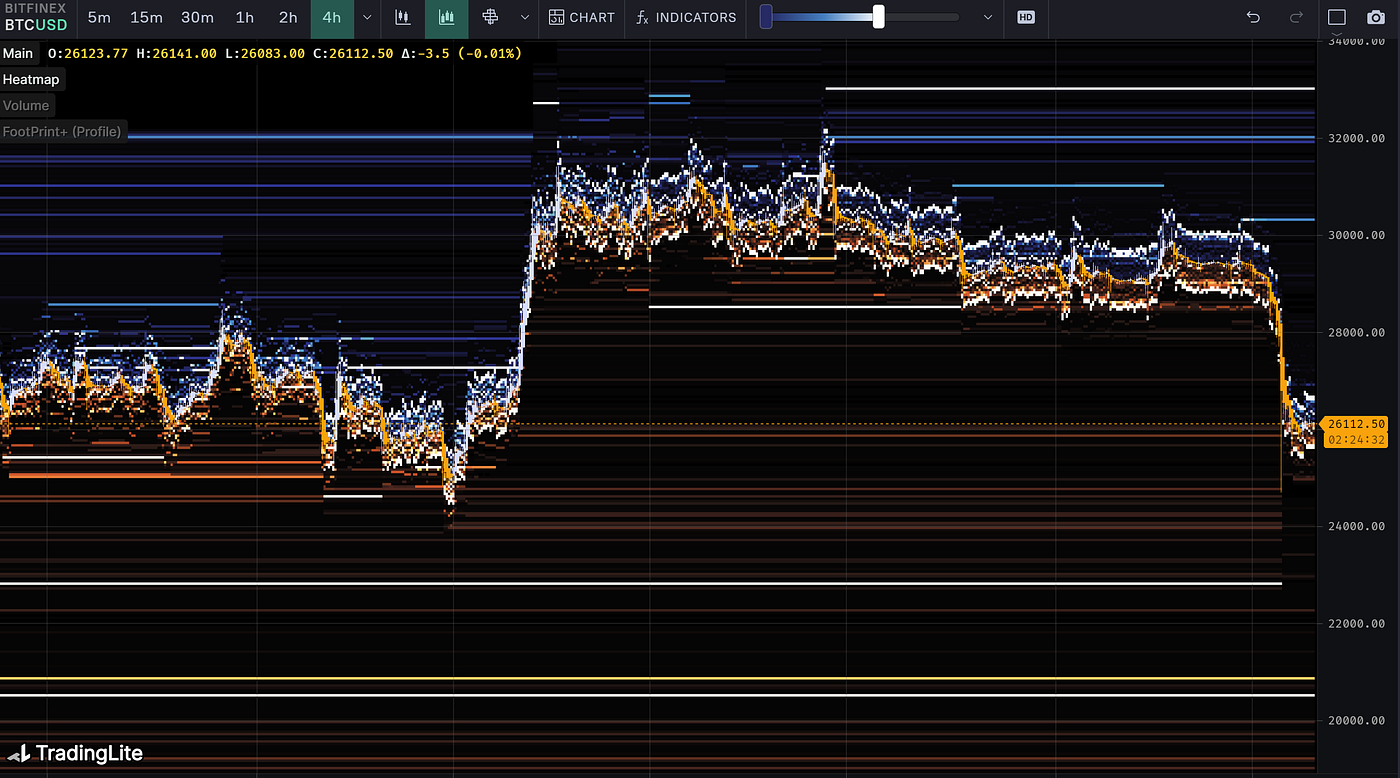1400x778 pixels.
Task: Select the crosshair cursor tool
Action: pyautogui.click(x=490, y=17)
